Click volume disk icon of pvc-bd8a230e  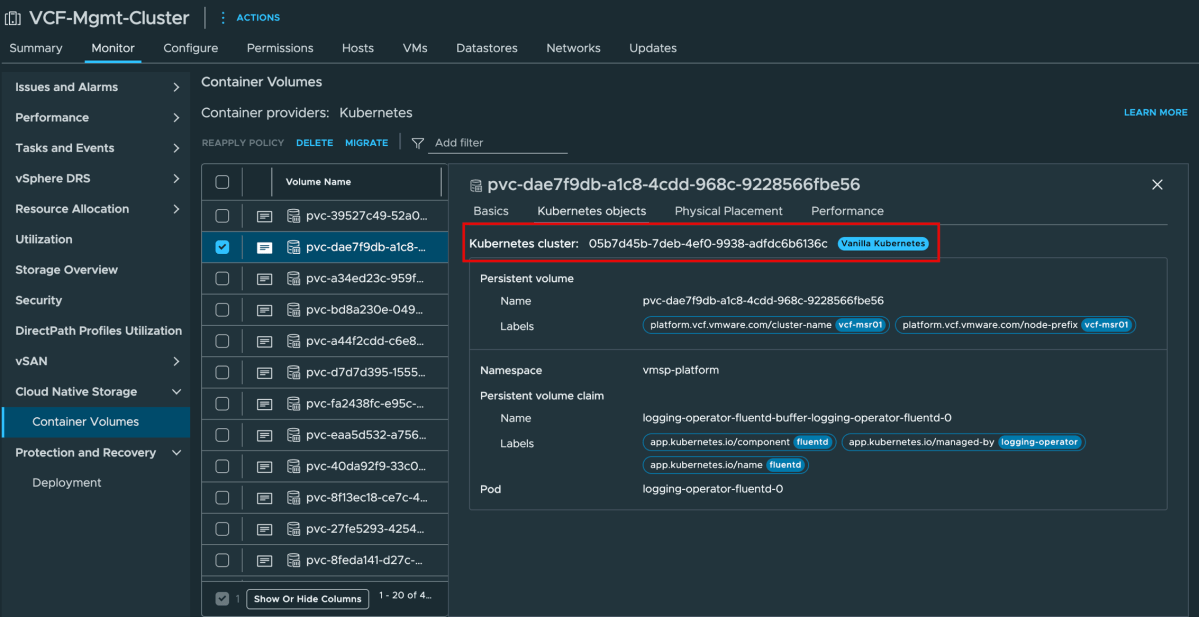[x=293, y=310]
